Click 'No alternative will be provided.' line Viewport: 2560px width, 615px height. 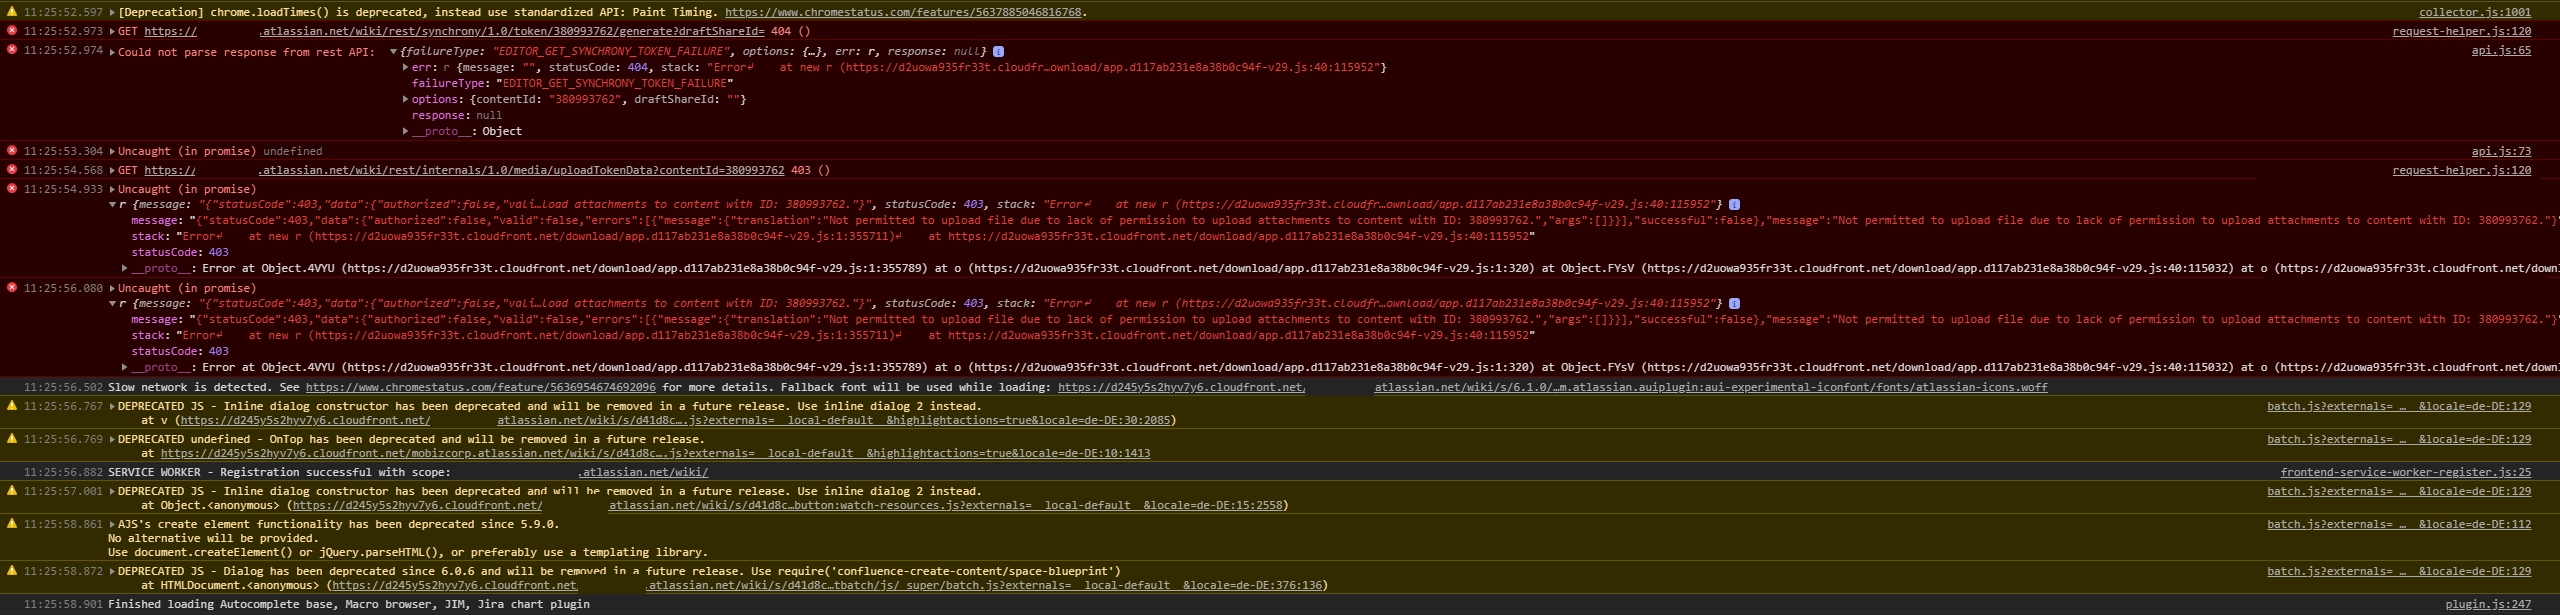(x=213, y=538)
